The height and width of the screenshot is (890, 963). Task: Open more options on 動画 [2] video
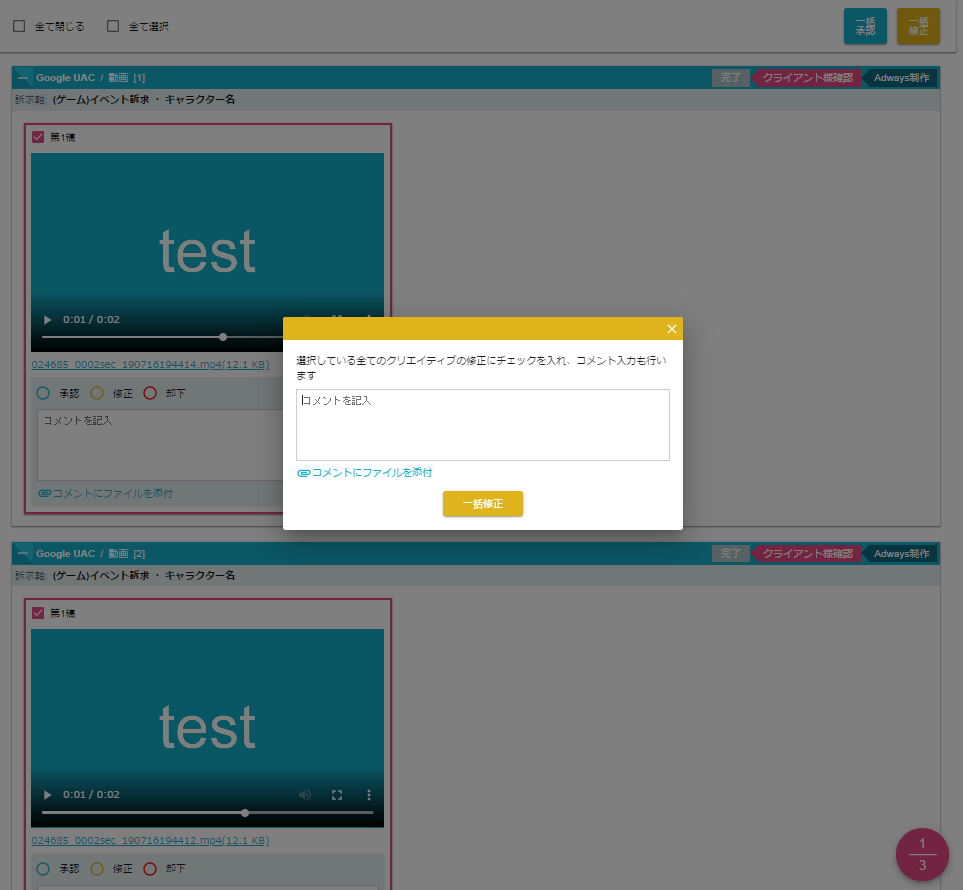368,795
